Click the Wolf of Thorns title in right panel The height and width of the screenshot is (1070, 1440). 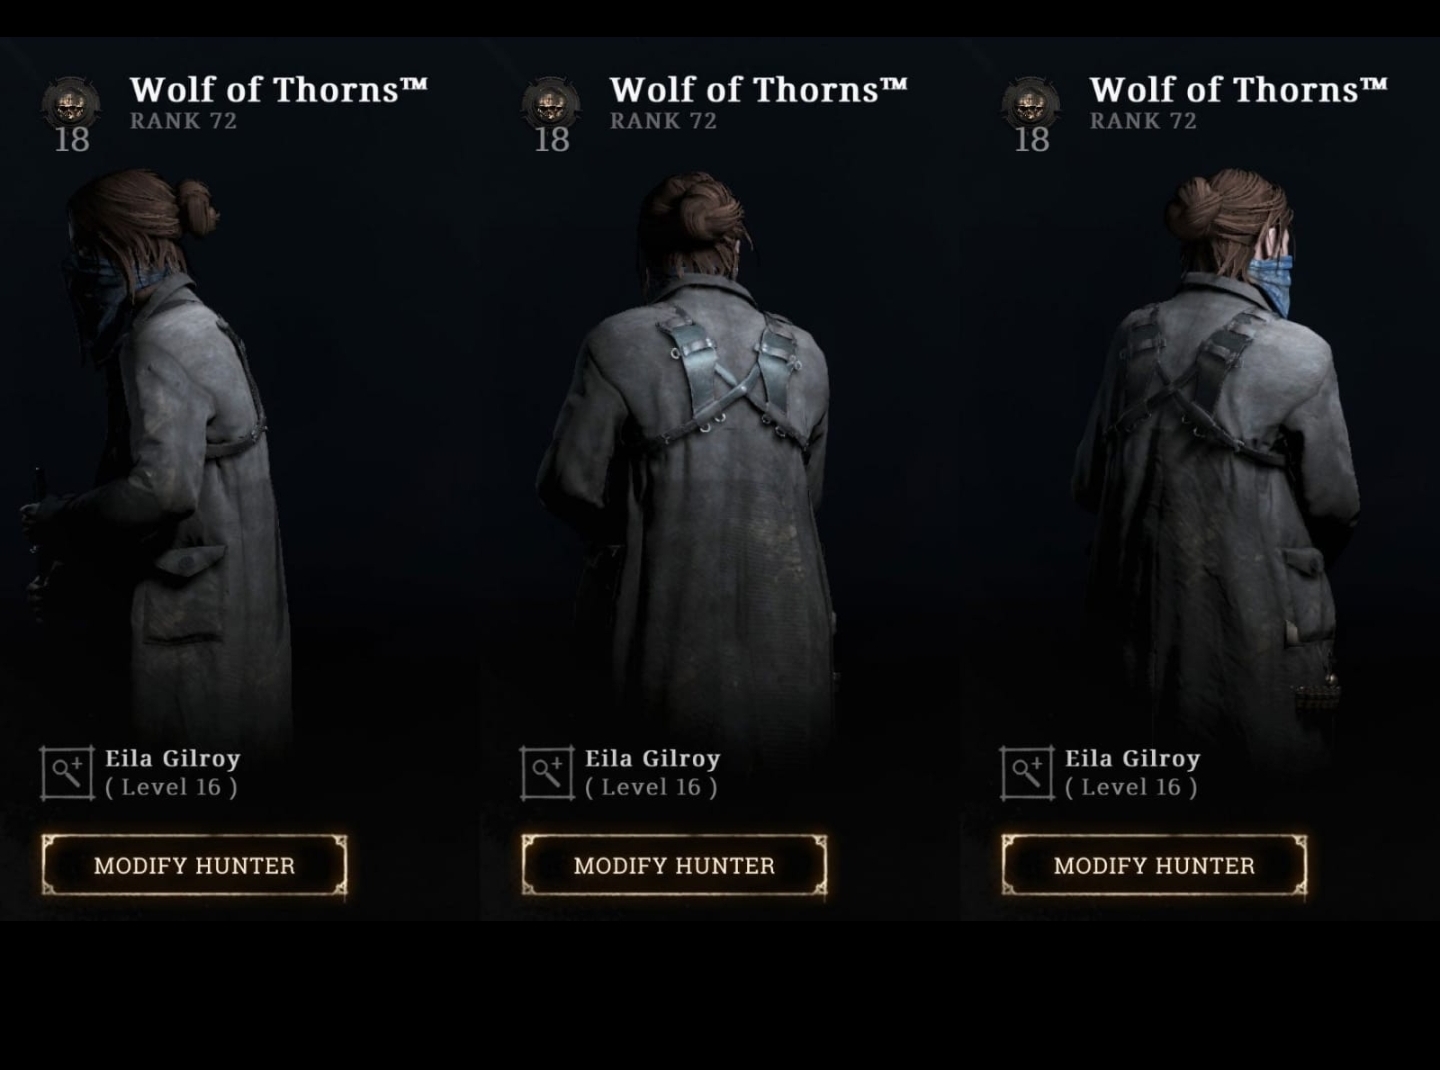[x=1239, y=90]
